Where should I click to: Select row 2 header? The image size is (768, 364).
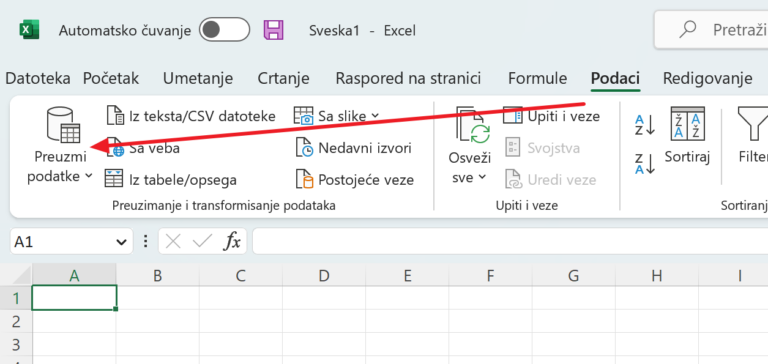(x=16, y=321)
